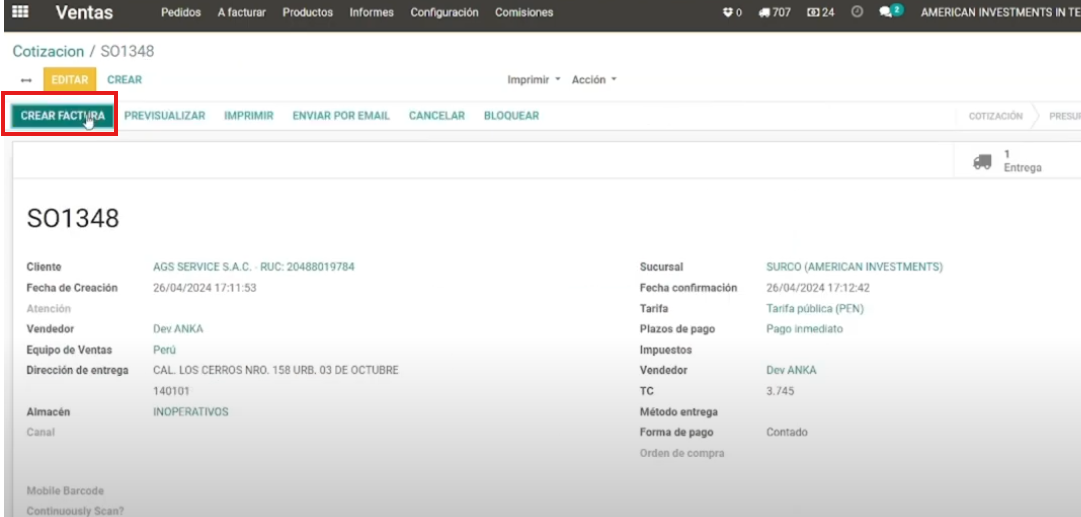Go back via Cotizacion breadcrumb
1081x517 pixels.
pos(48,51)
